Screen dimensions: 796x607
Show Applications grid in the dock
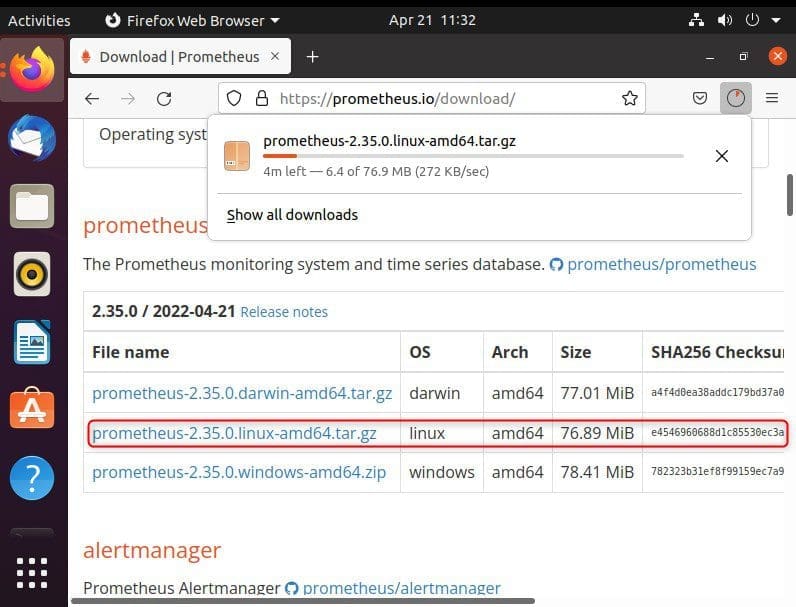(31, 572)
